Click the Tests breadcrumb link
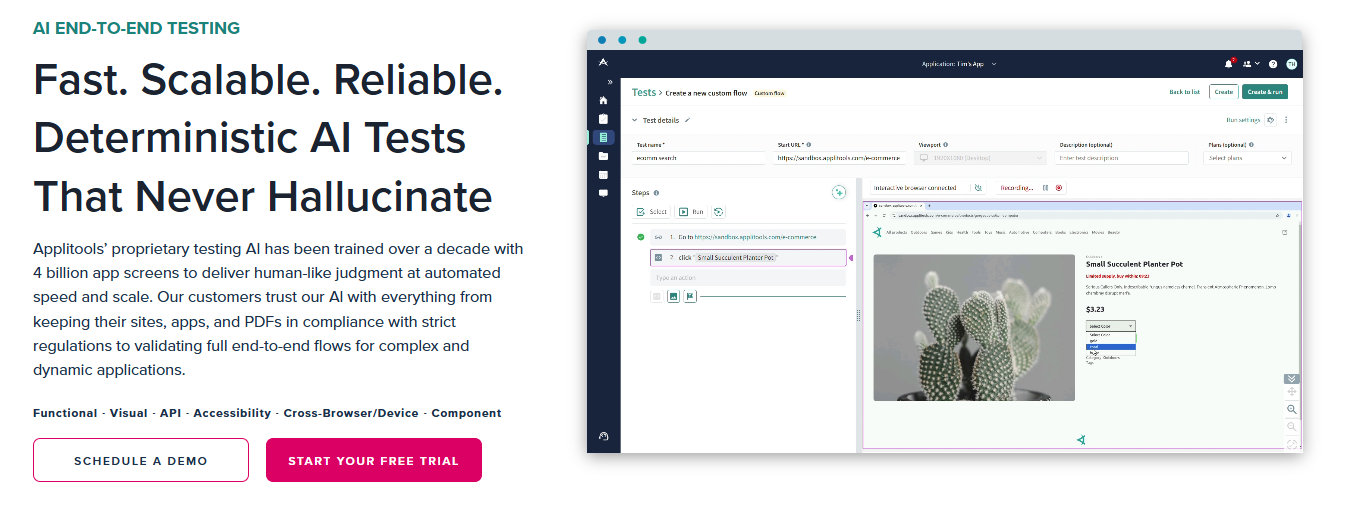 643,92
